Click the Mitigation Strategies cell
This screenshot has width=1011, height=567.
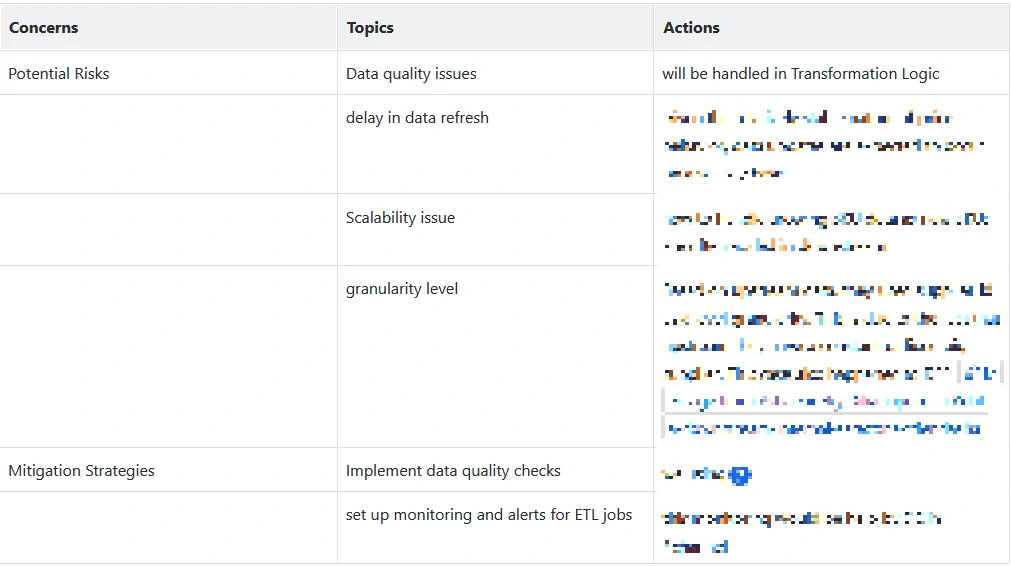tap(81, 470)
